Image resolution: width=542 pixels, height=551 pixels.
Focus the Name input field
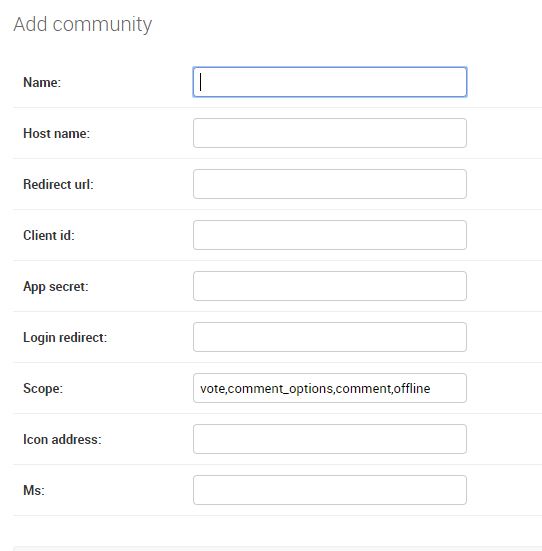(x=330, y=82)
